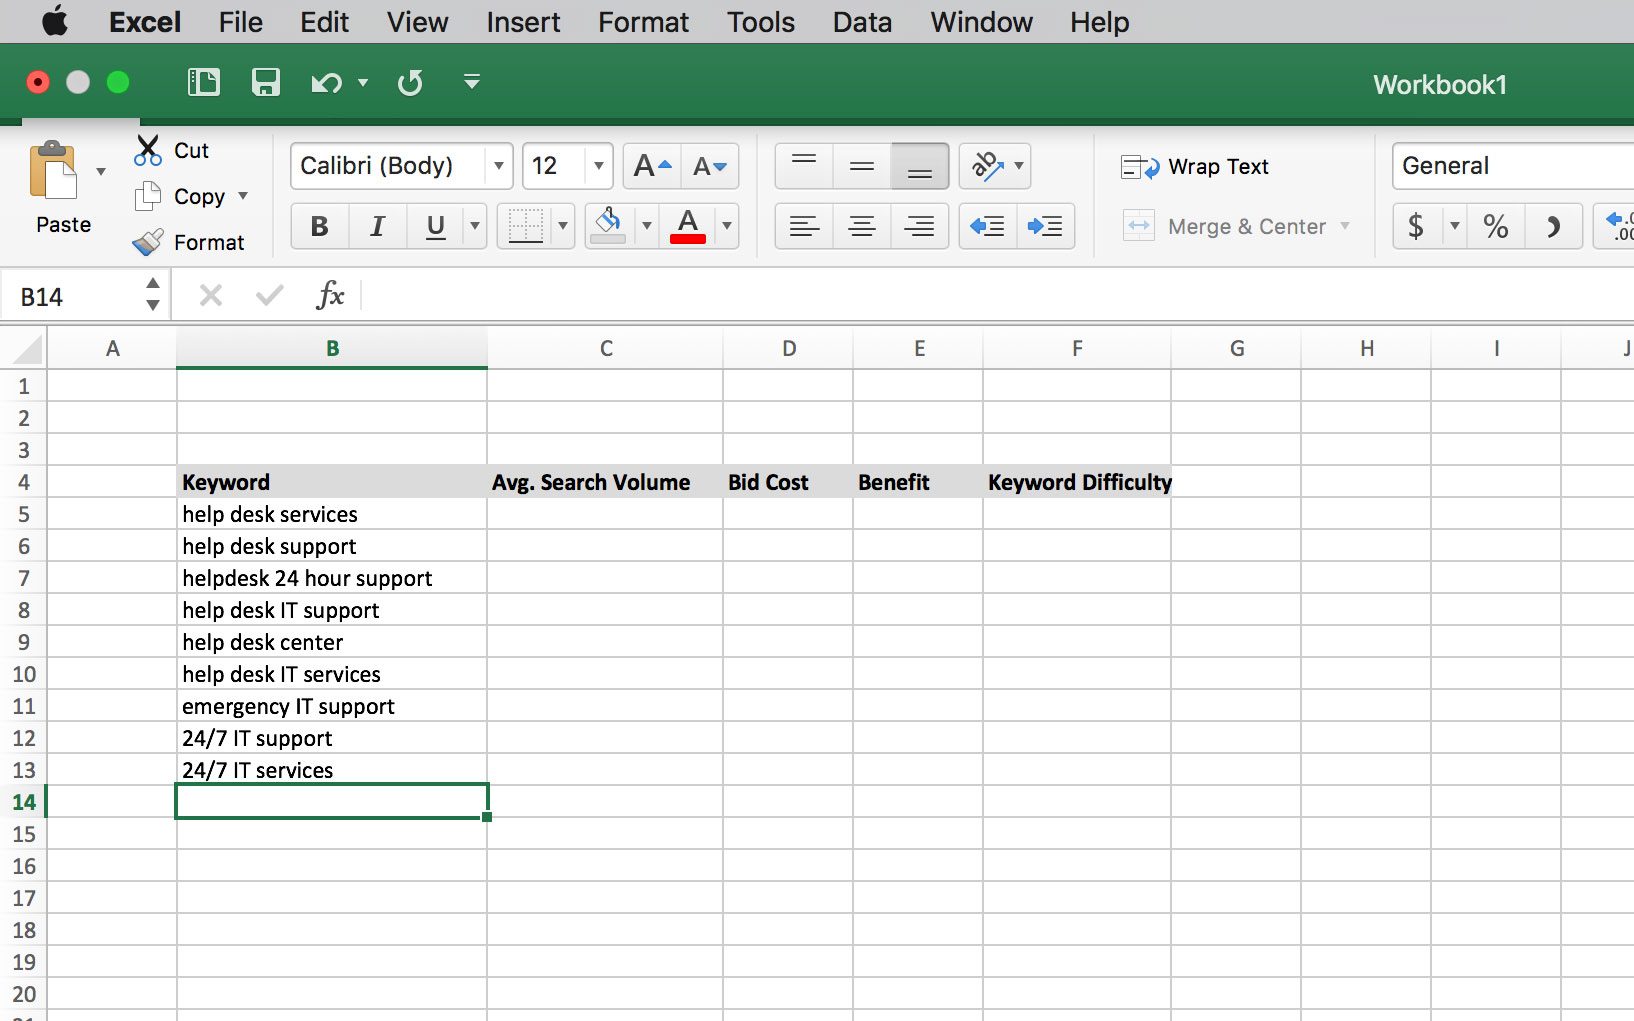
Task: Toggle underline formatting
Action: click(x=436, y=227)
